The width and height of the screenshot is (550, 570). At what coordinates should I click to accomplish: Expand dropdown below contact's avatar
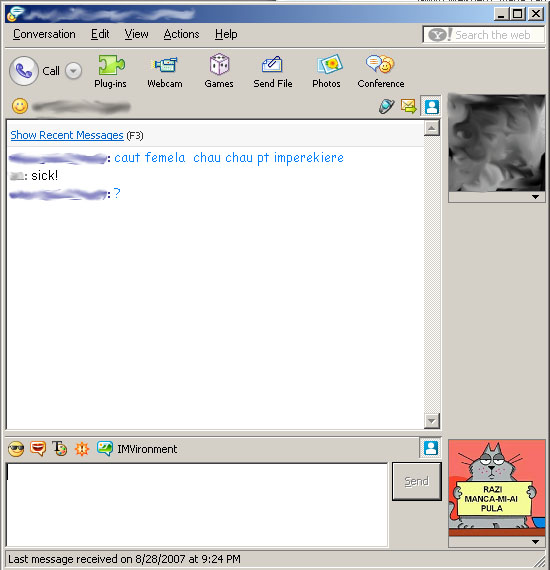tap(535, 197)
